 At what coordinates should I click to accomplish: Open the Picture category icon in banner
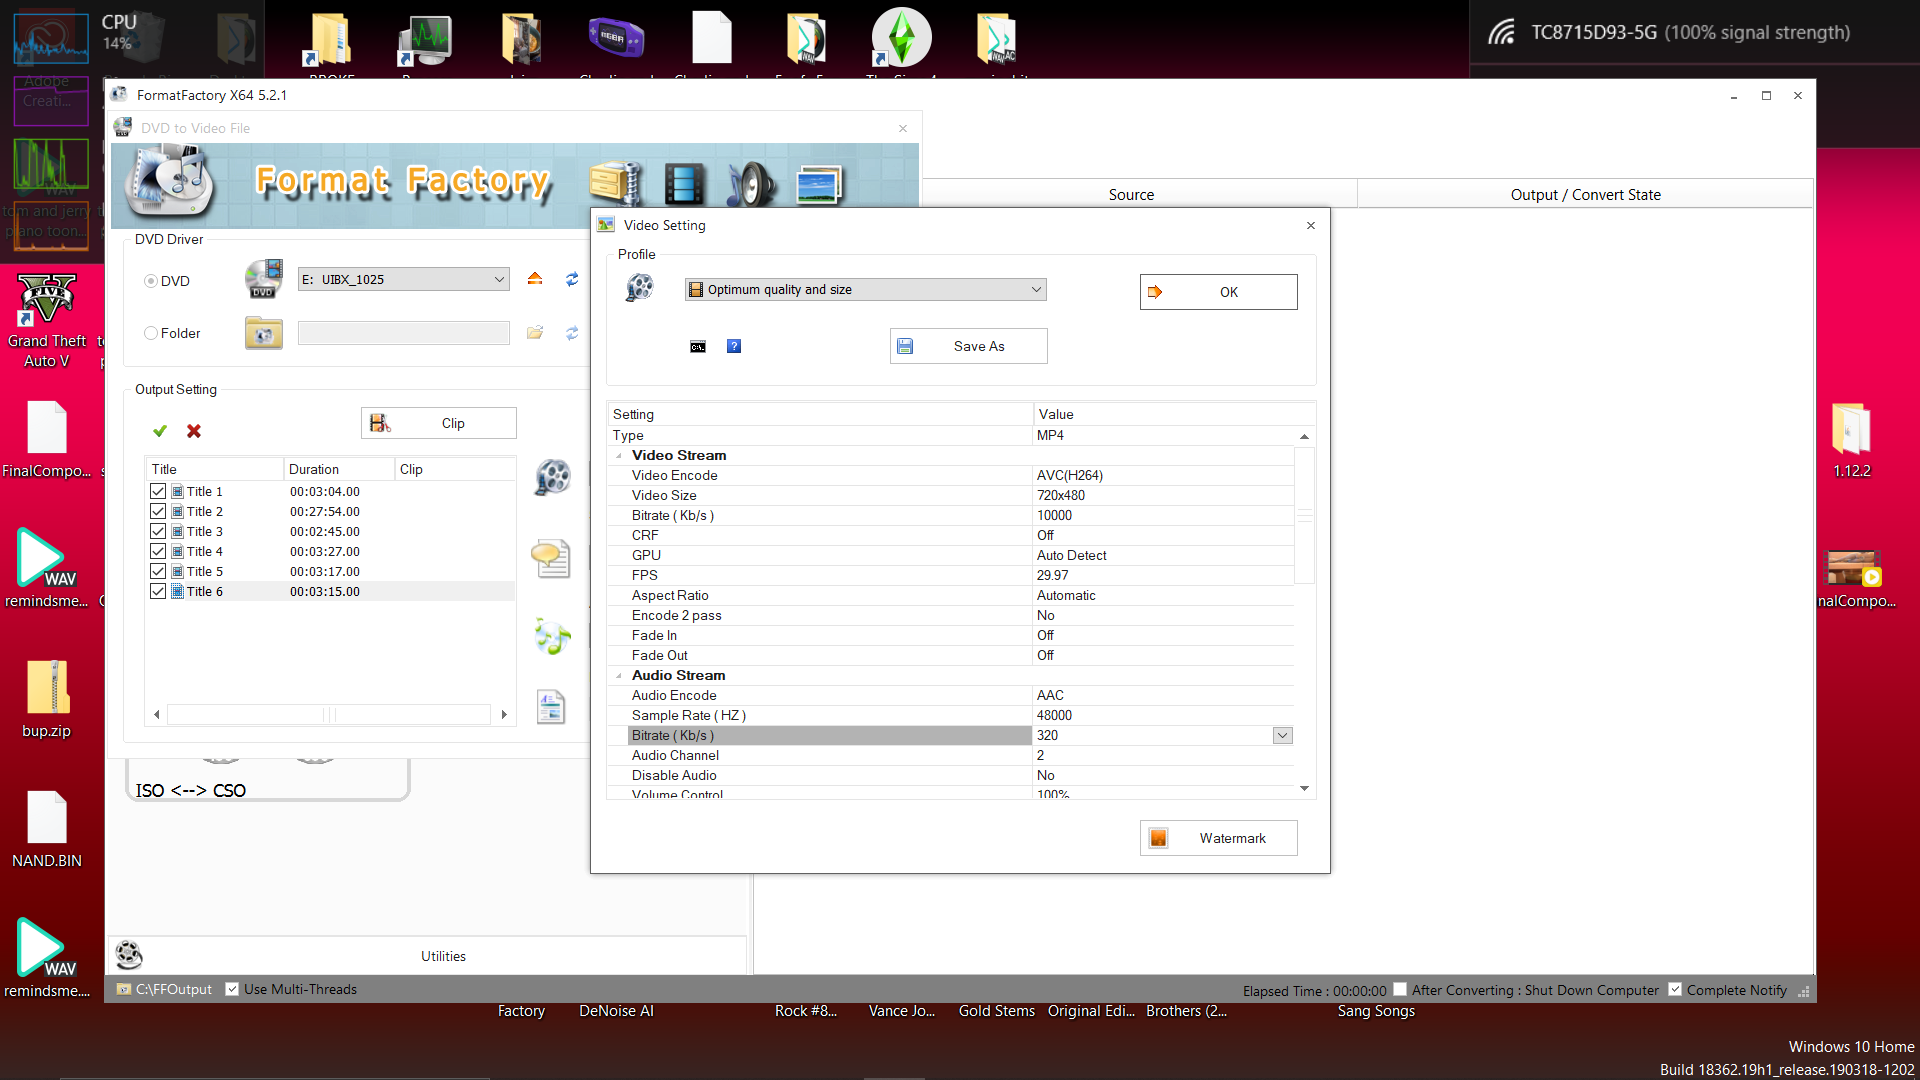(x=819, y=186)
